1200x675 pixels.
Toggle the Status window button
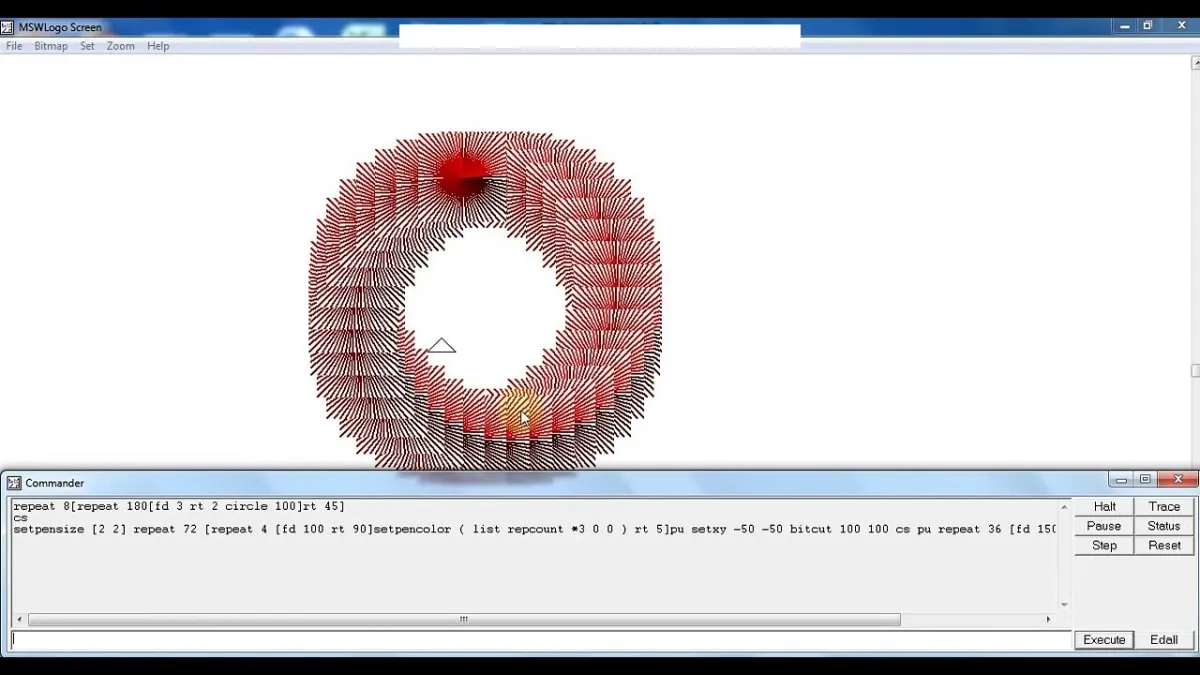(1164, 526)
